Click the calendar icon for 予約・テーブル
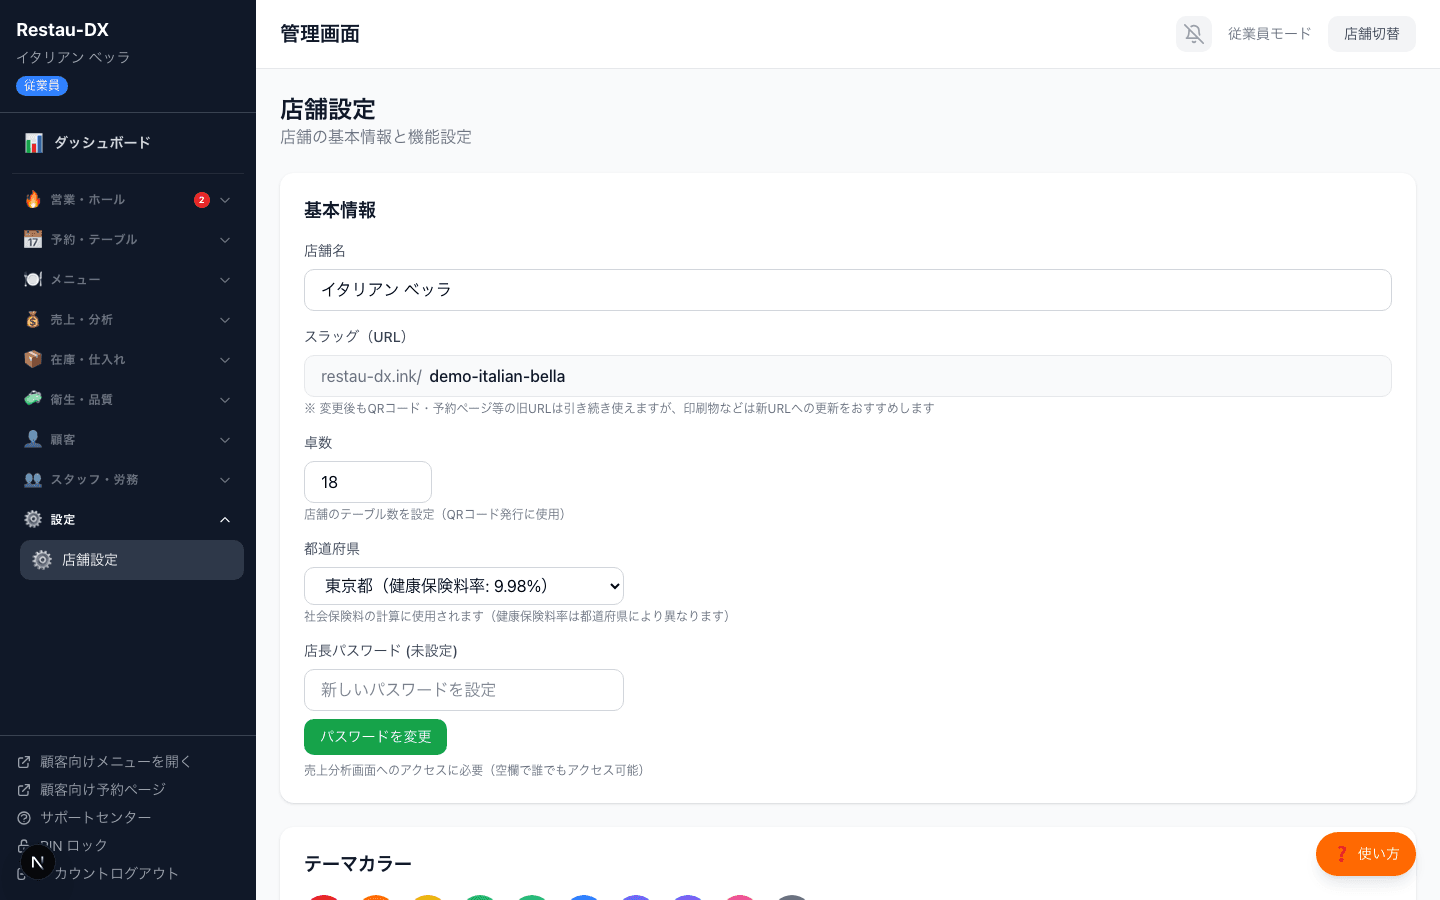Viewport: 1440px width, 900px height. pyautogui.click(x=33, y=239)
